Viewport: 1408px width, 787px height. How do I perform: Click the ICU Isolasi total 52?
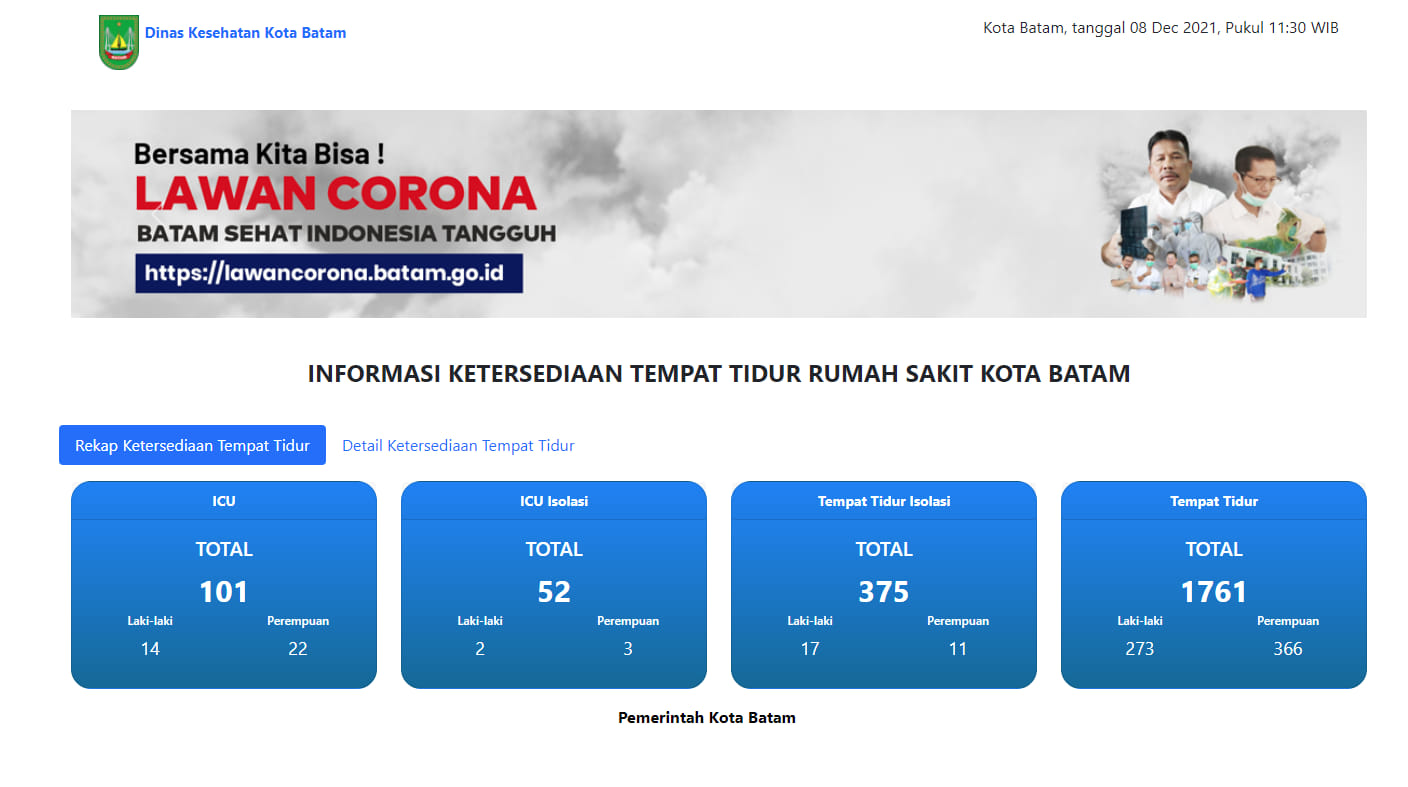pos(554,592)
